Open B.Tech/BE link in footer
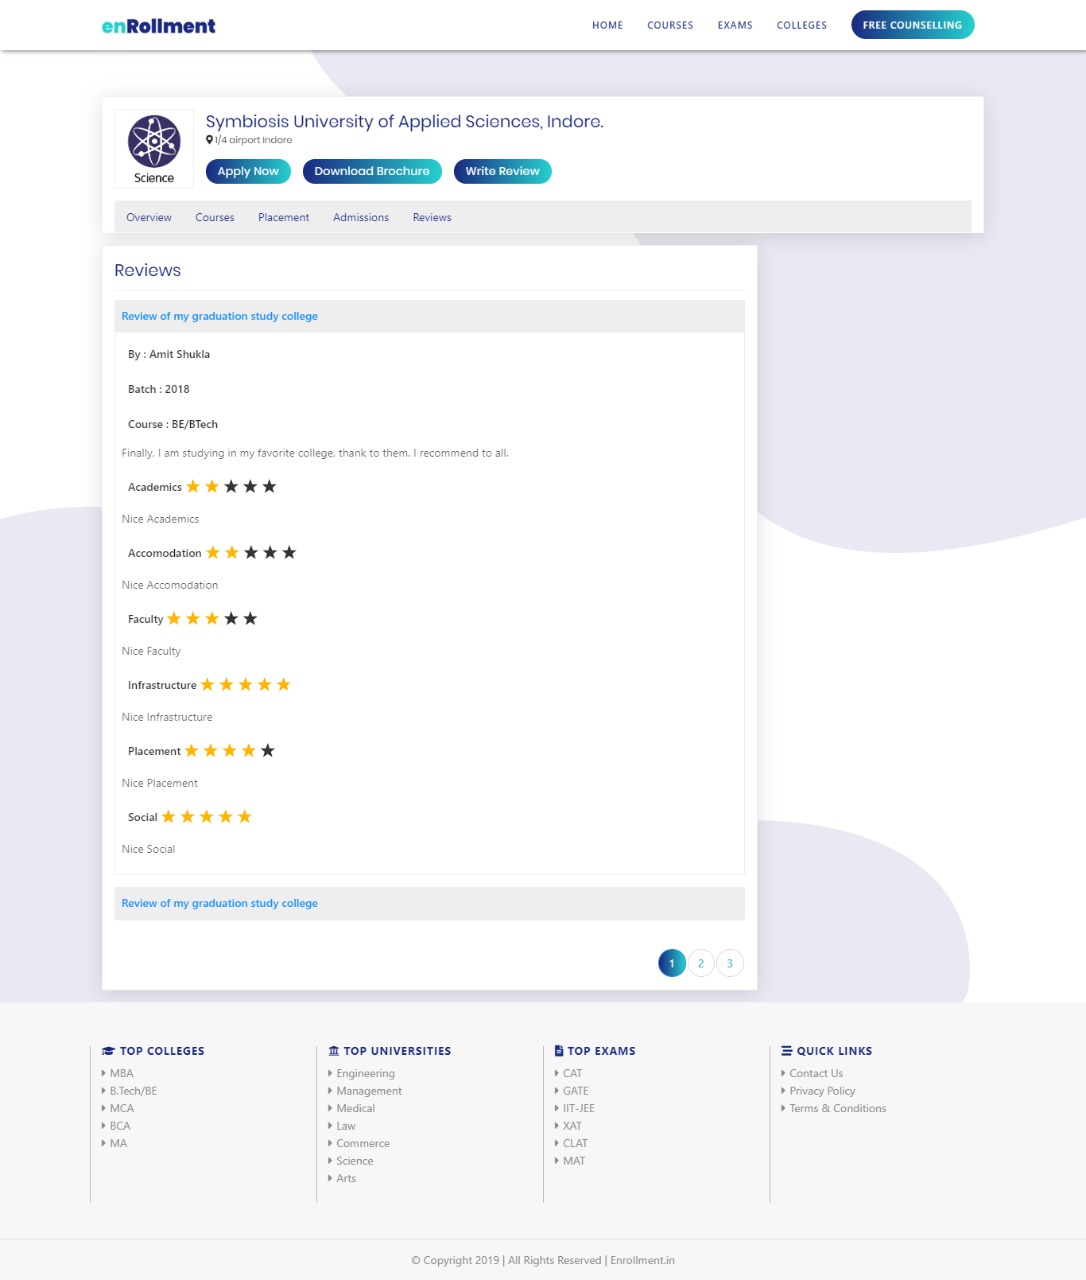Image resolution: width=1086 pixels, height=1280 pixels. point(133,1091)
